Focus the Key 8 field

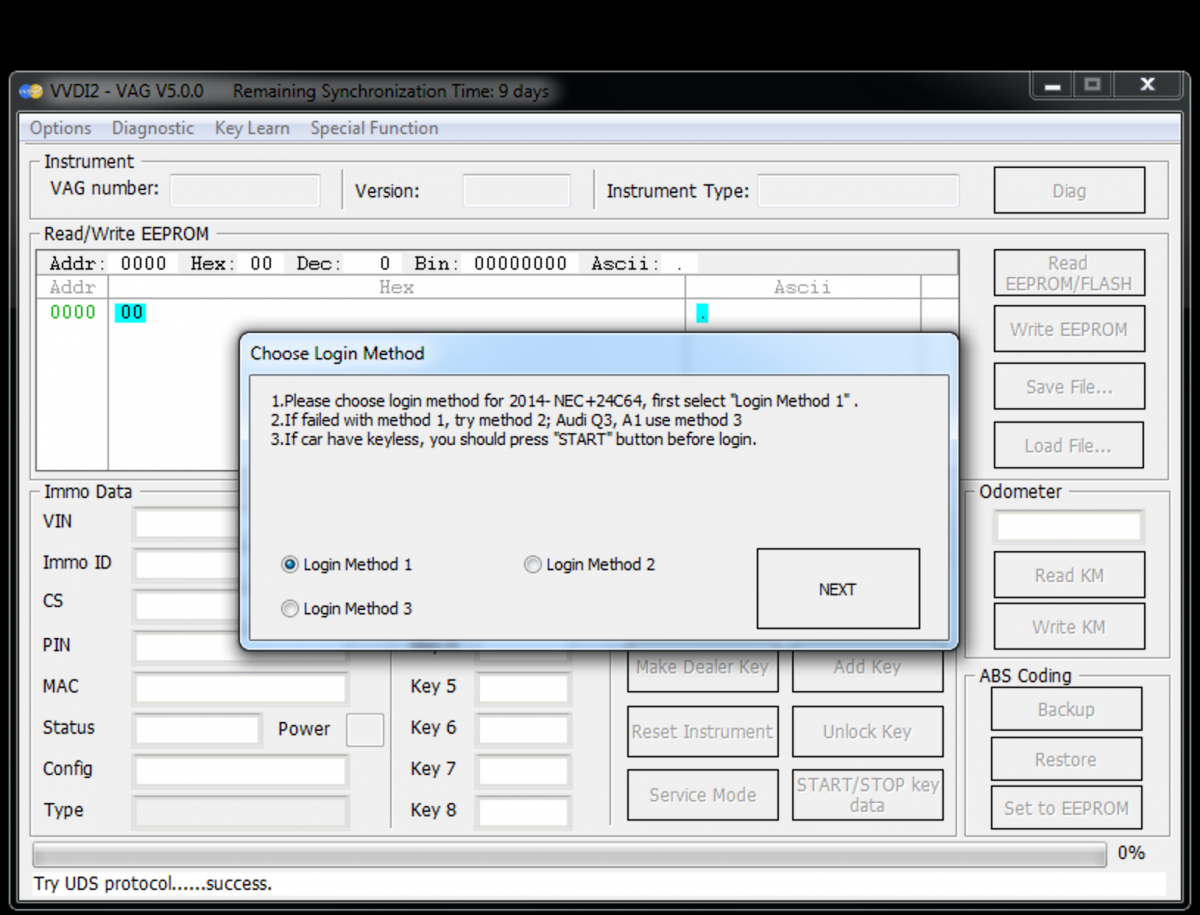(x=523, y=811)
